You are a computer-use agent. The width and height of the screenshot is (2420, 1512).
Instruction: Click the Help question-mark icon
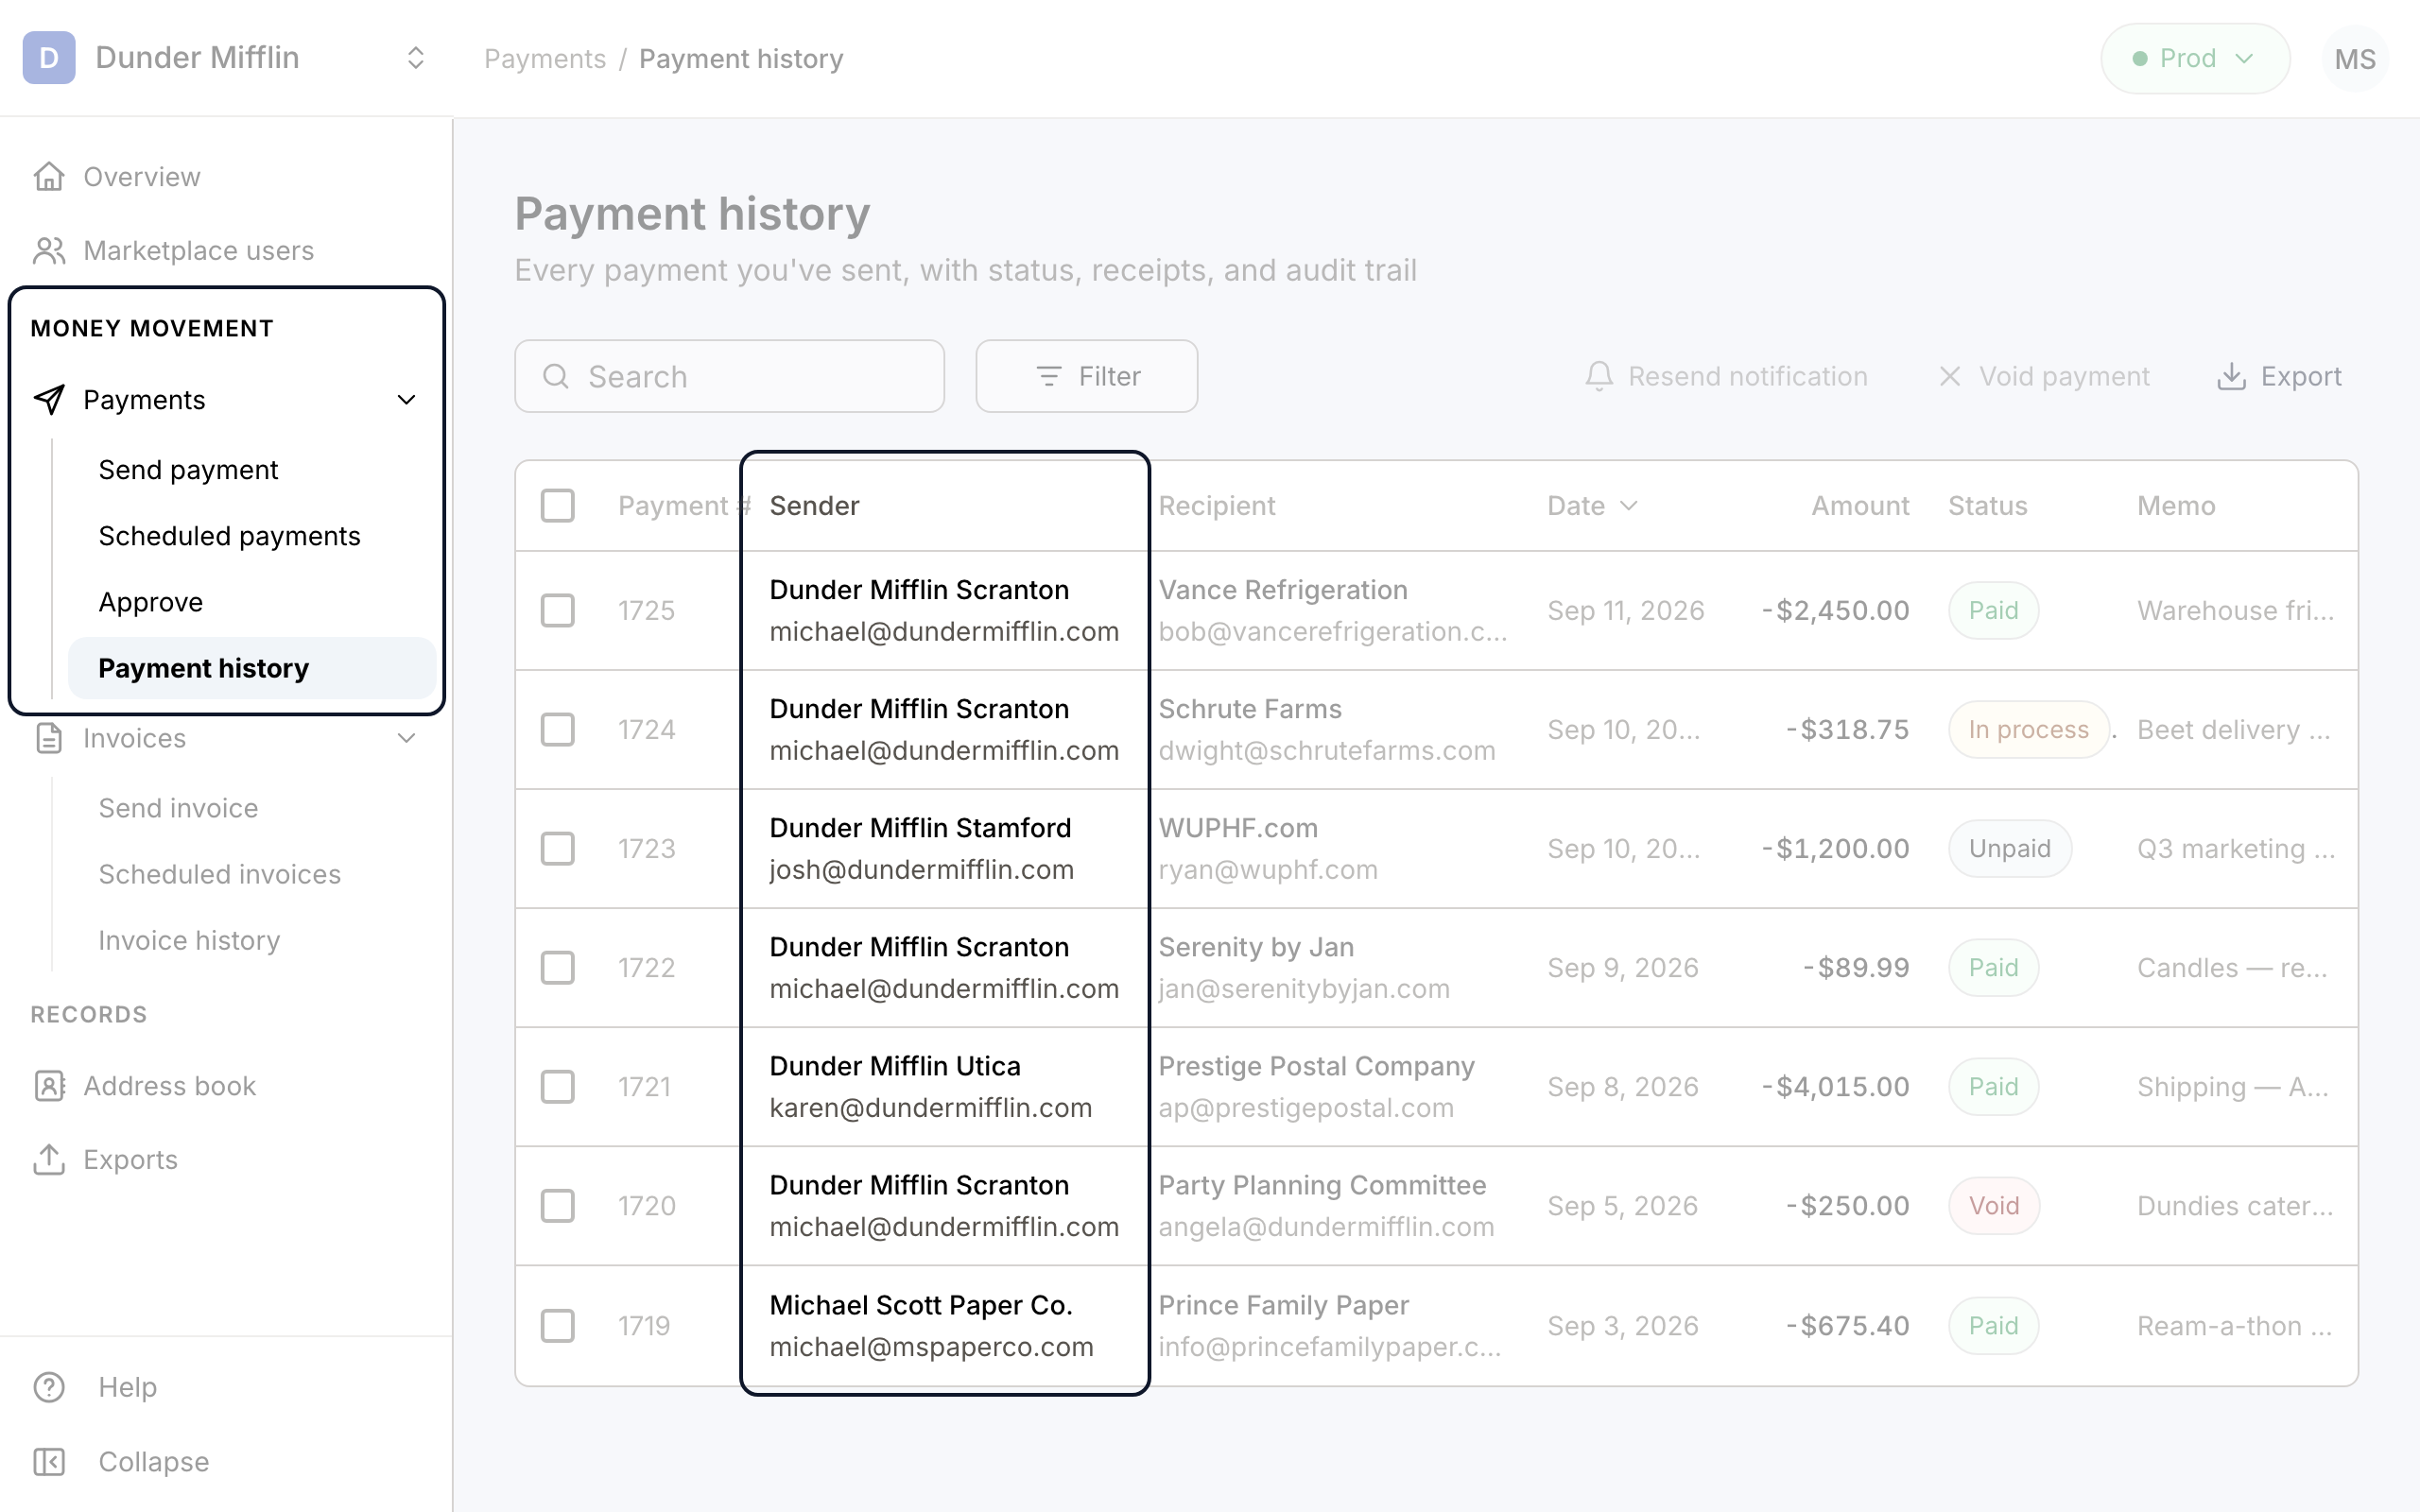point(49,1387)
